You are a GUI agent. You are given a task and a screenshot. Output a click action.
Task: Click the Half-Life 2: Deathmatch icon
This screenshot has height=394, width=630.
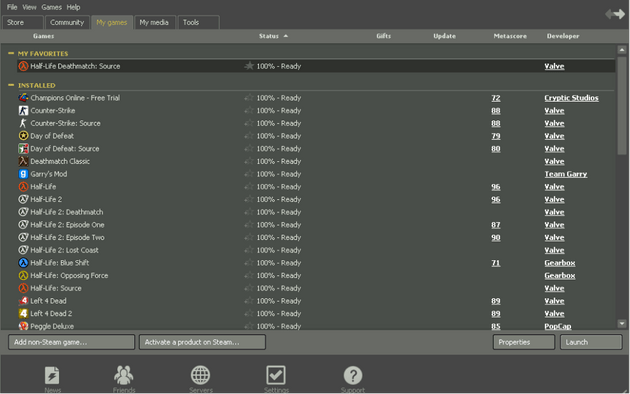coord(23,212)
